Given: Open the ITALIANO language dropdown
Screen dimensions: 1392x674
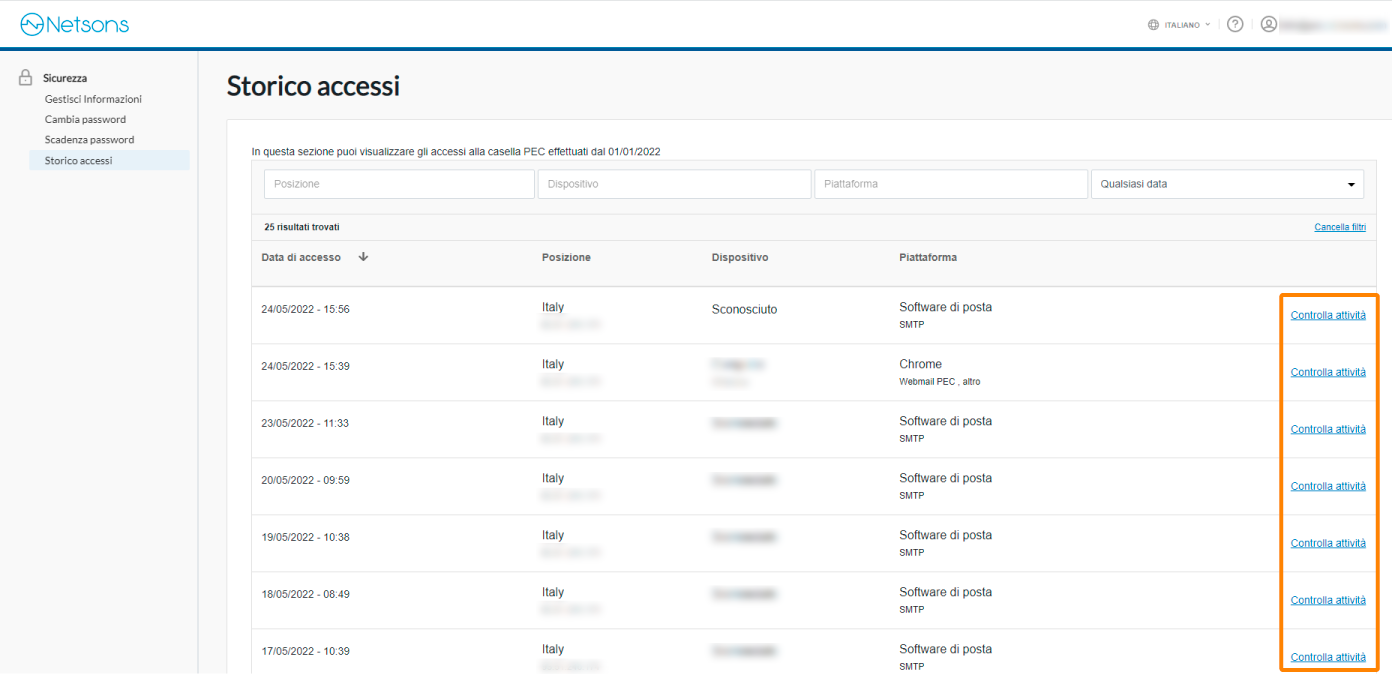Looking at the screenshot, I should coord(1187,25).
